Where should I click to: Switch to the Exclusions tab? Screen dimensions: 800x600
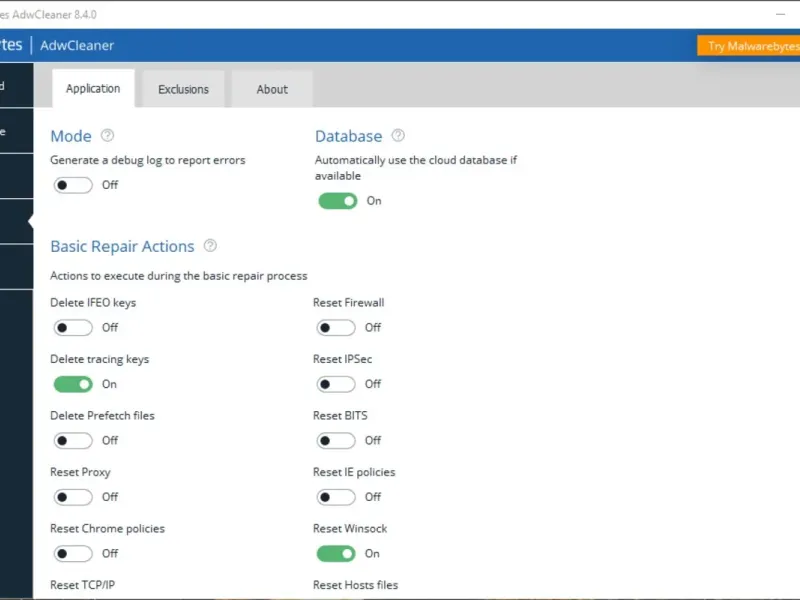[183, 89]
